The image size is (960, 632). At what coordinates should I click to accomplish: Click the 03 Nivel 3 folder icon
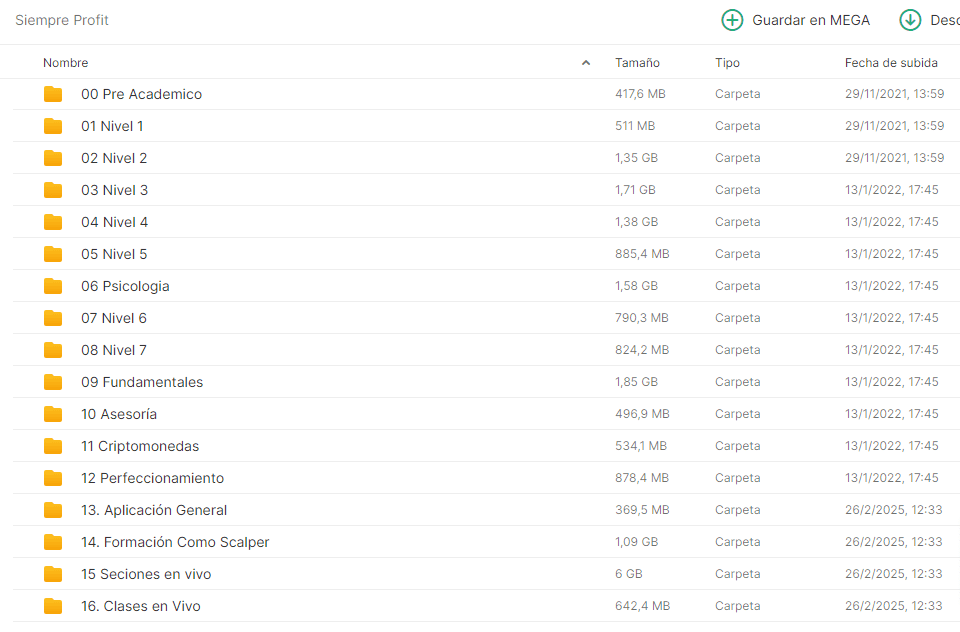coord(53,190)
